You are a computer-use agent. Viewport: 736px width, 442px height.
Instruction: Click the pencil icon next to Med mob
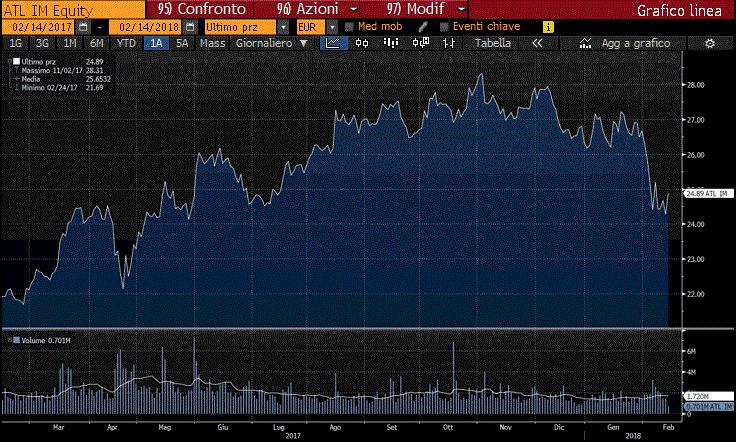[423, 27]
